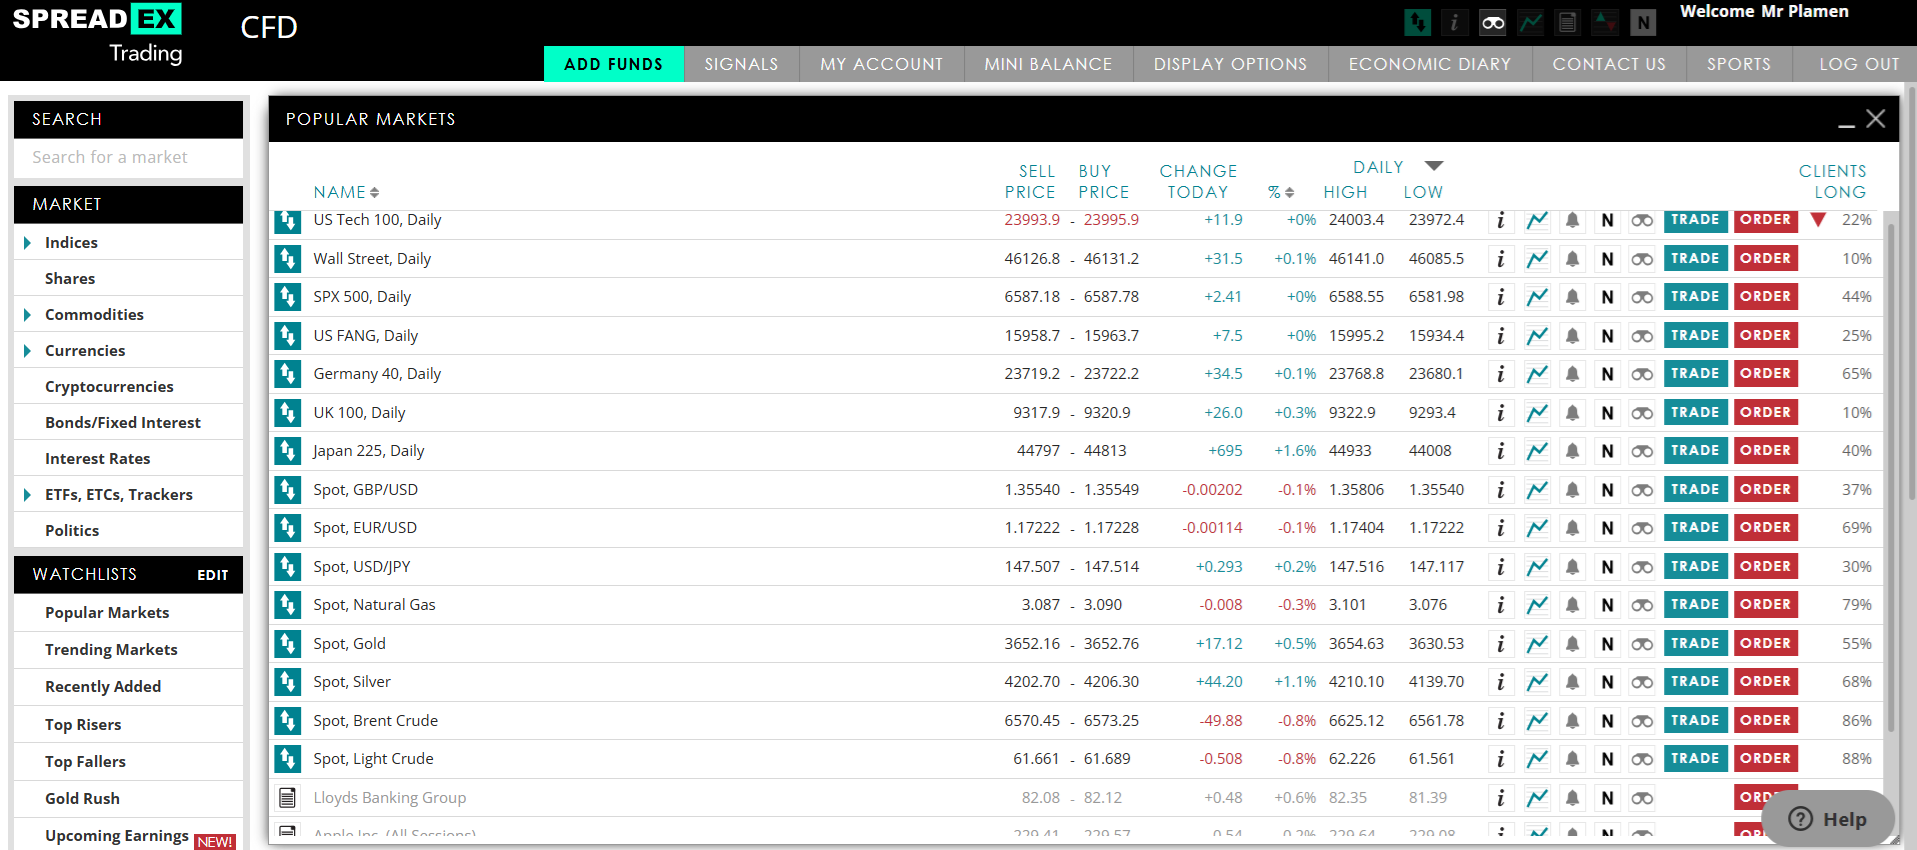Click TRADE for US Tech 100, Daily
The width and height of the screenshot is (1917, 850).
1695,221
